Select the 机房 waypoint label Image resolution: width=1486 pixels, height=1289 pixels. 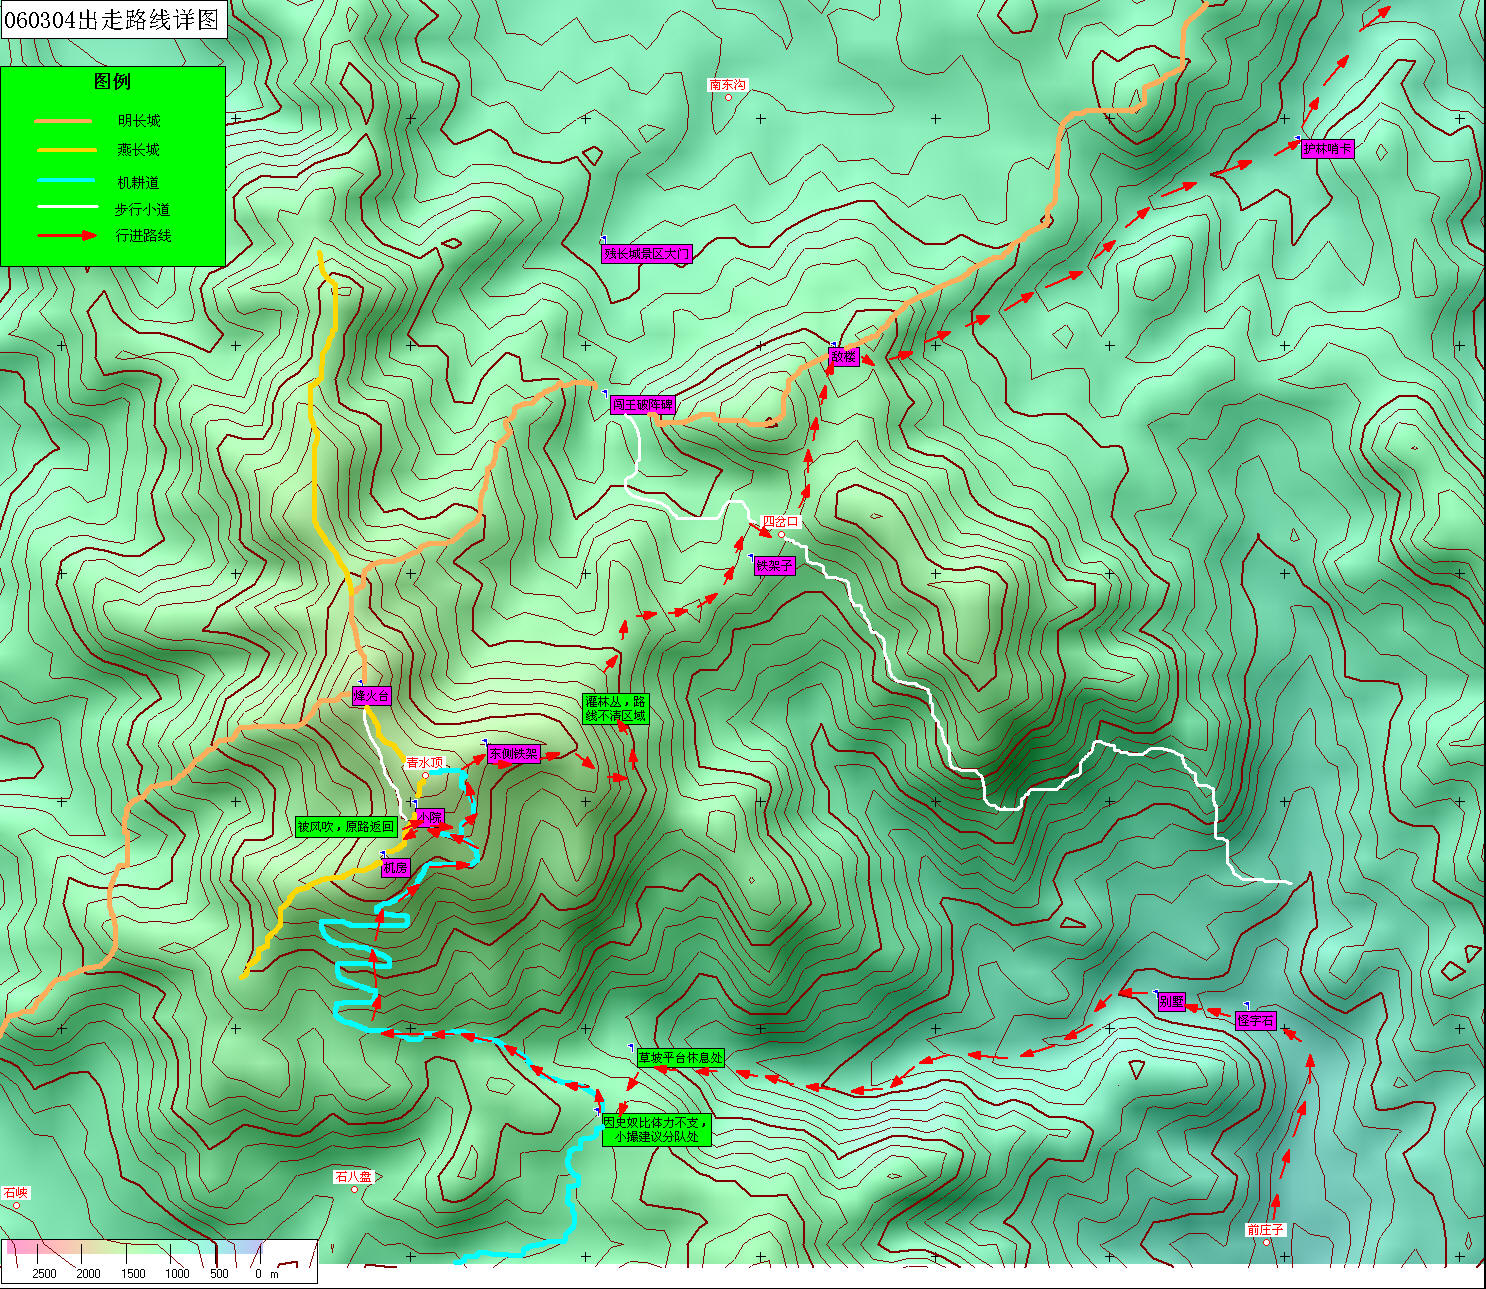[395, 868]
